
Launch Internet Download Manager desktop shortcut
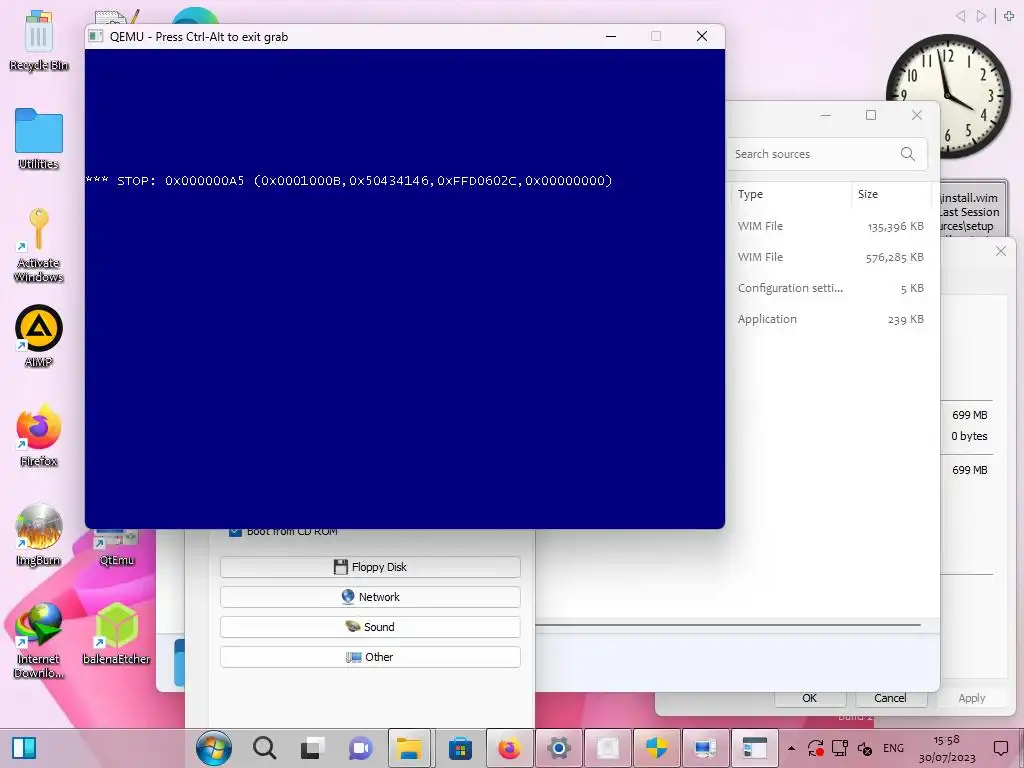(x=39, y=640)
